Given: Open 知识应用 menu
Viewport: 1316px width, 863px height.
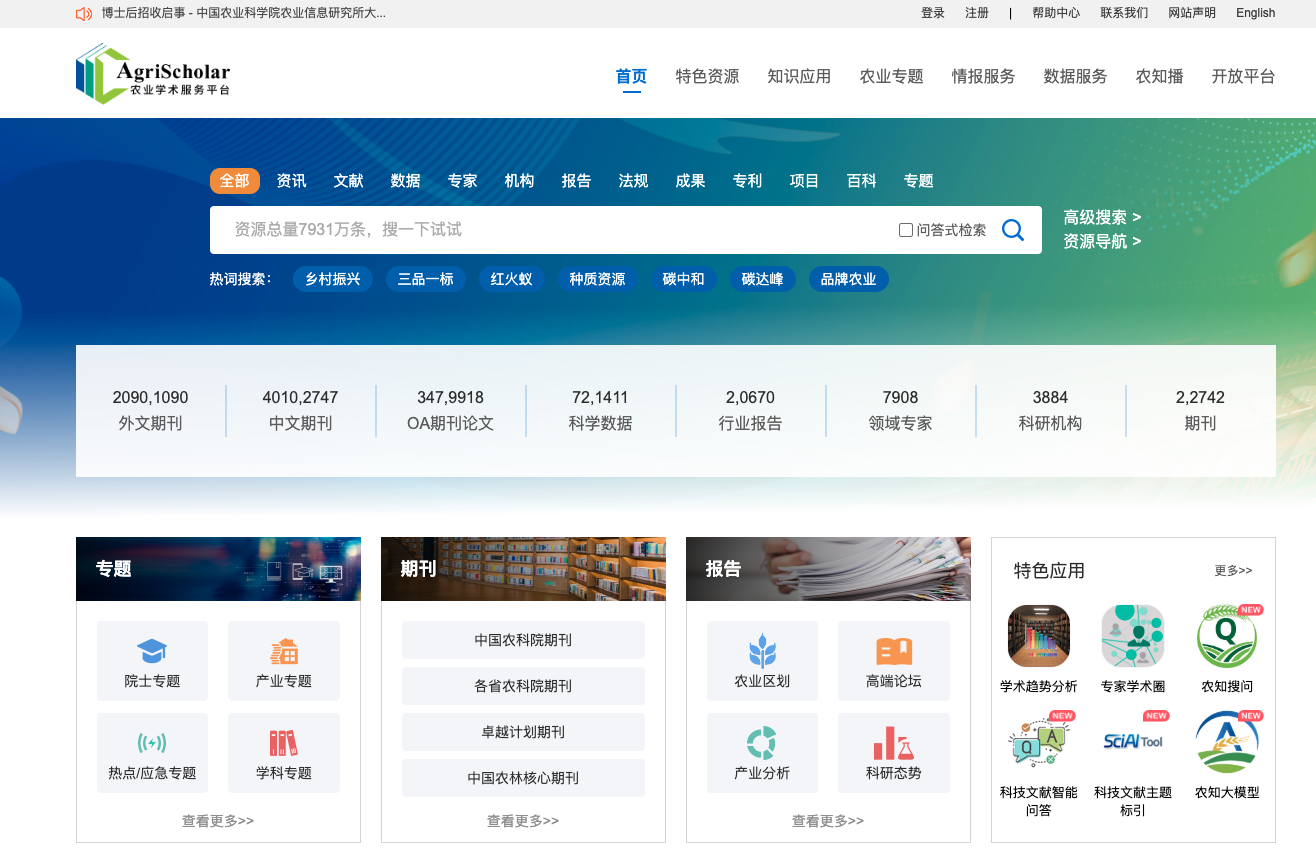Looking at the screenshot, I should coord(799,76).
